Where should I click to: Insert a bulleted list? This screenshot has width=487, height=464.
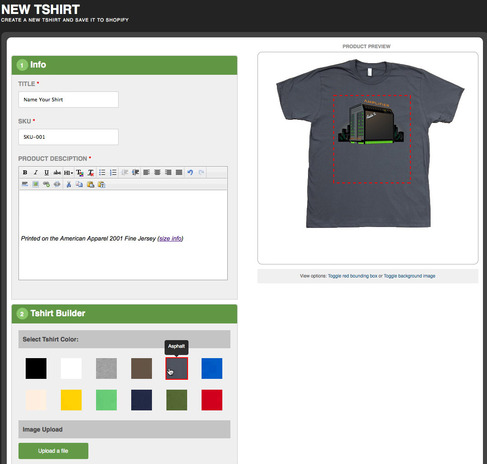click(x=102, y=172)
